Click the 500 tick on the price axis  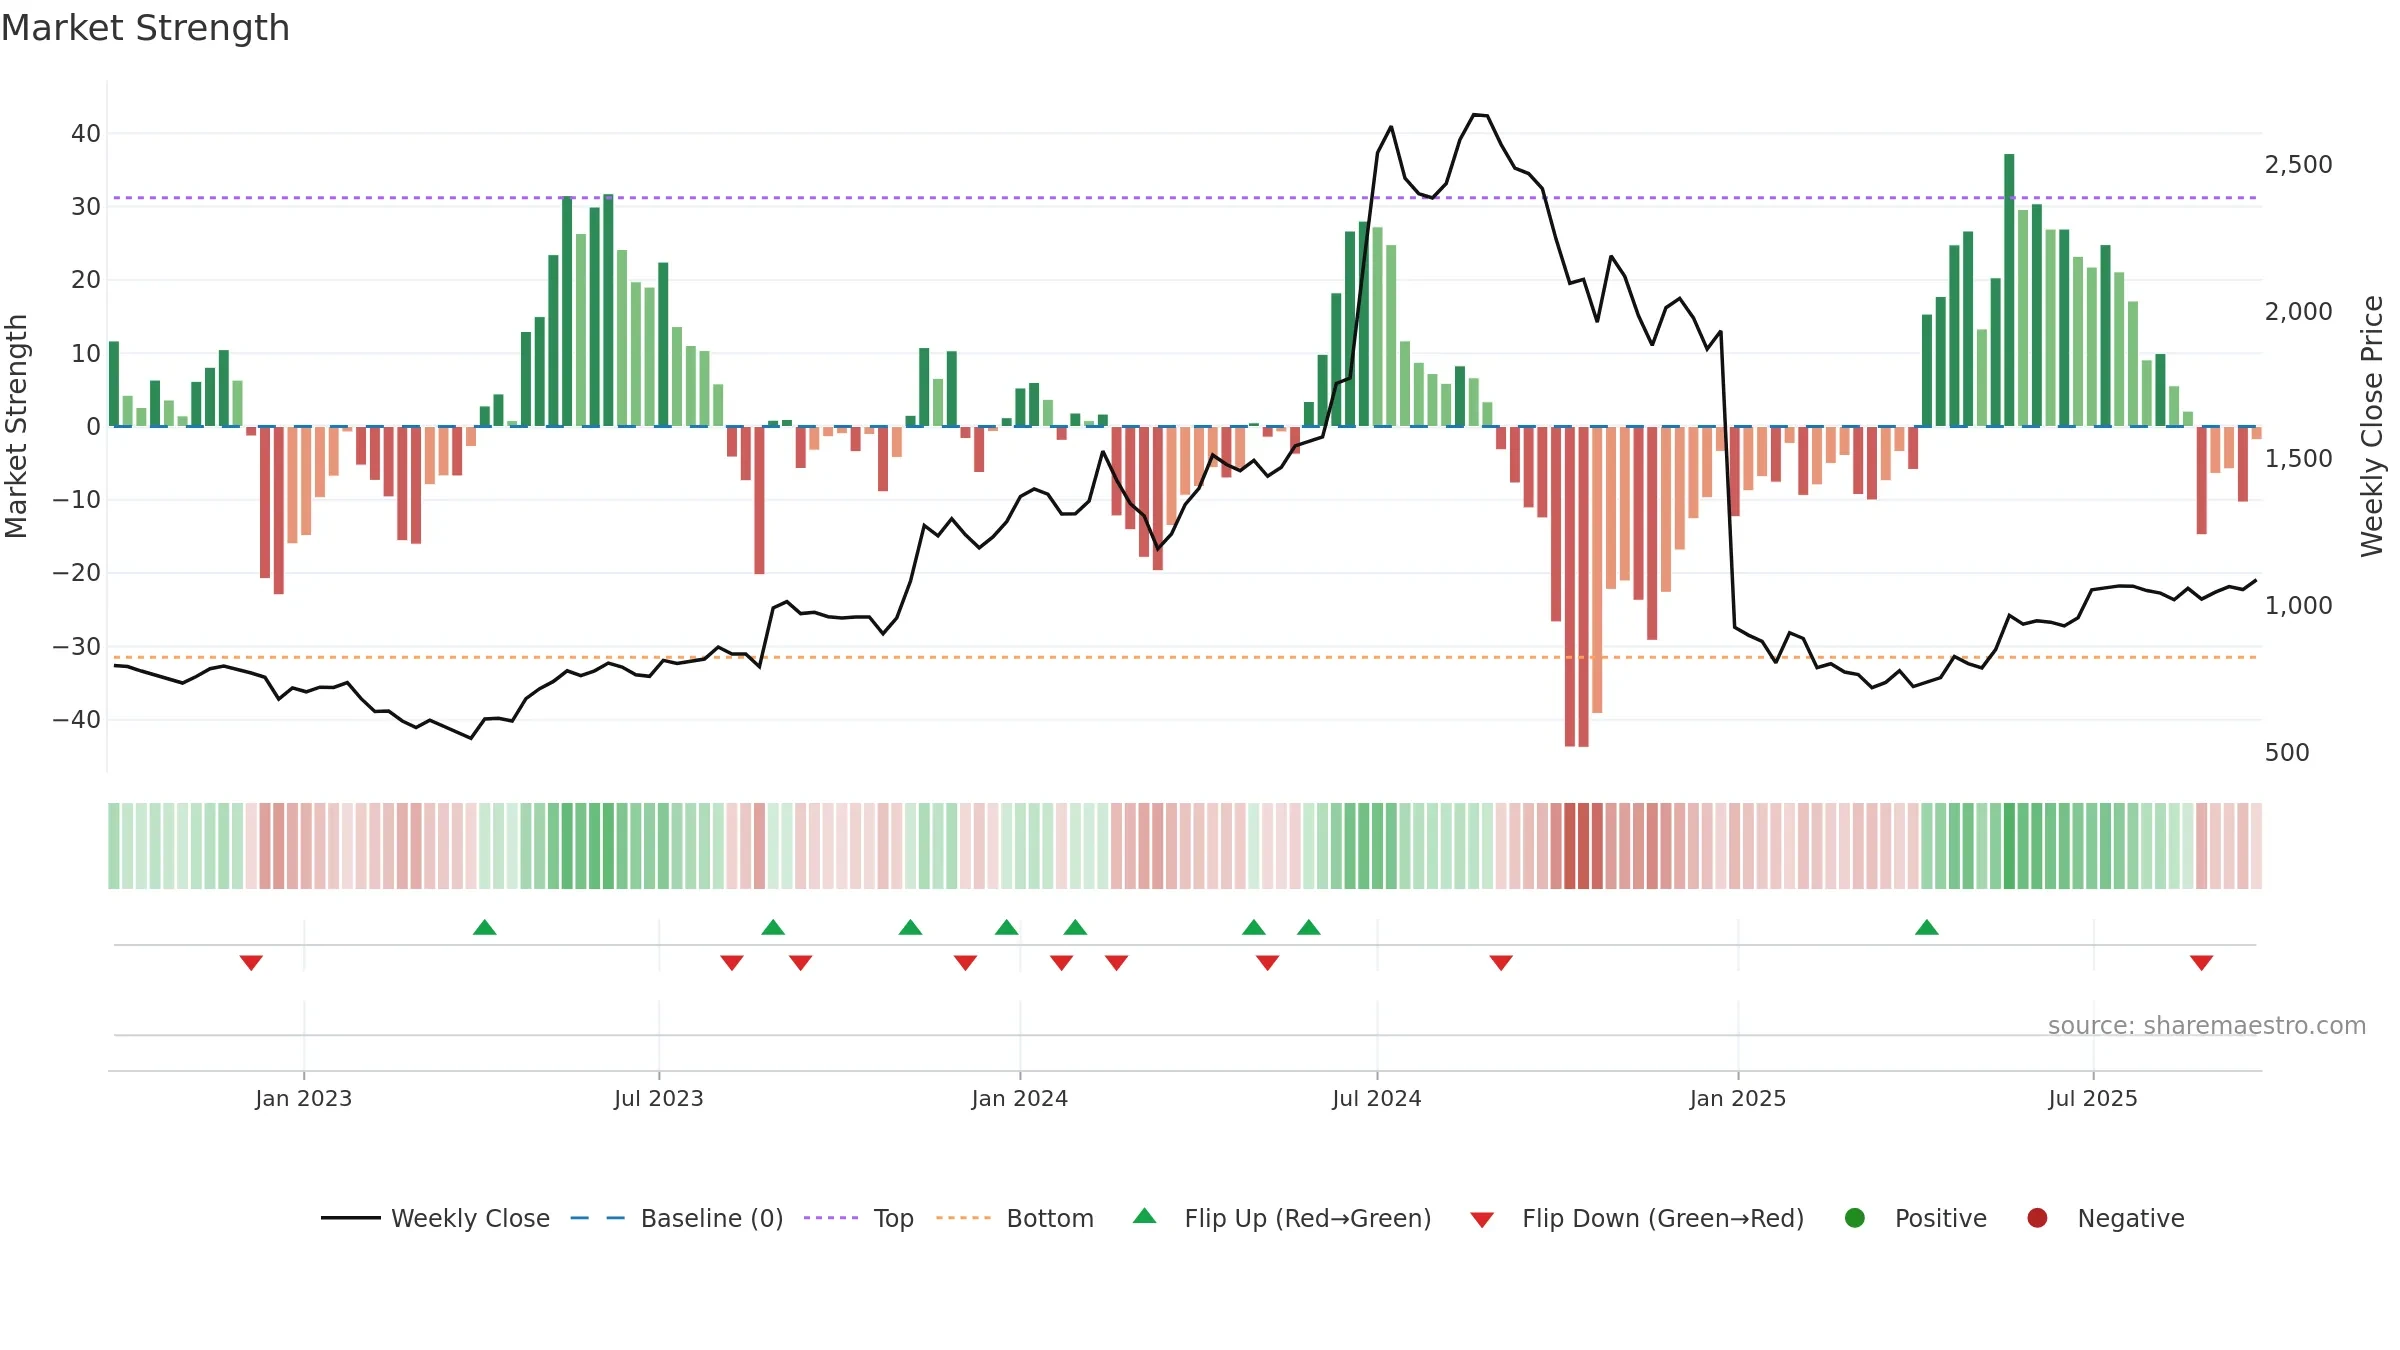[2287, 752]
